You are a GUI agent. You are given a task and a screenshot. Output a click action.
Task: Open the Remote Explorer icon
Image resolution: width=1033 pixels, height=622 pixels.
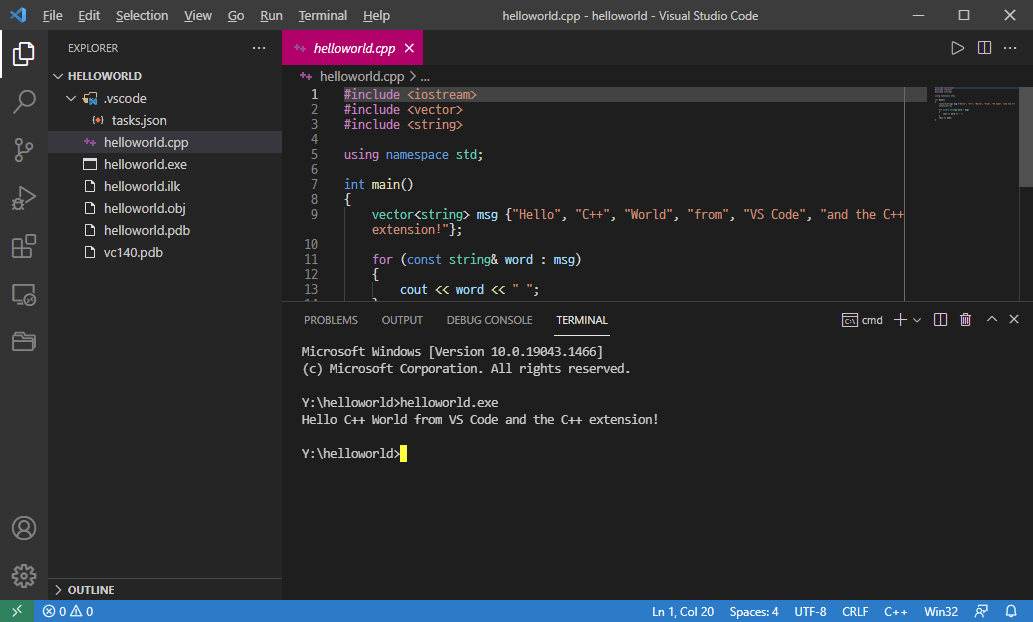point(24,295)
